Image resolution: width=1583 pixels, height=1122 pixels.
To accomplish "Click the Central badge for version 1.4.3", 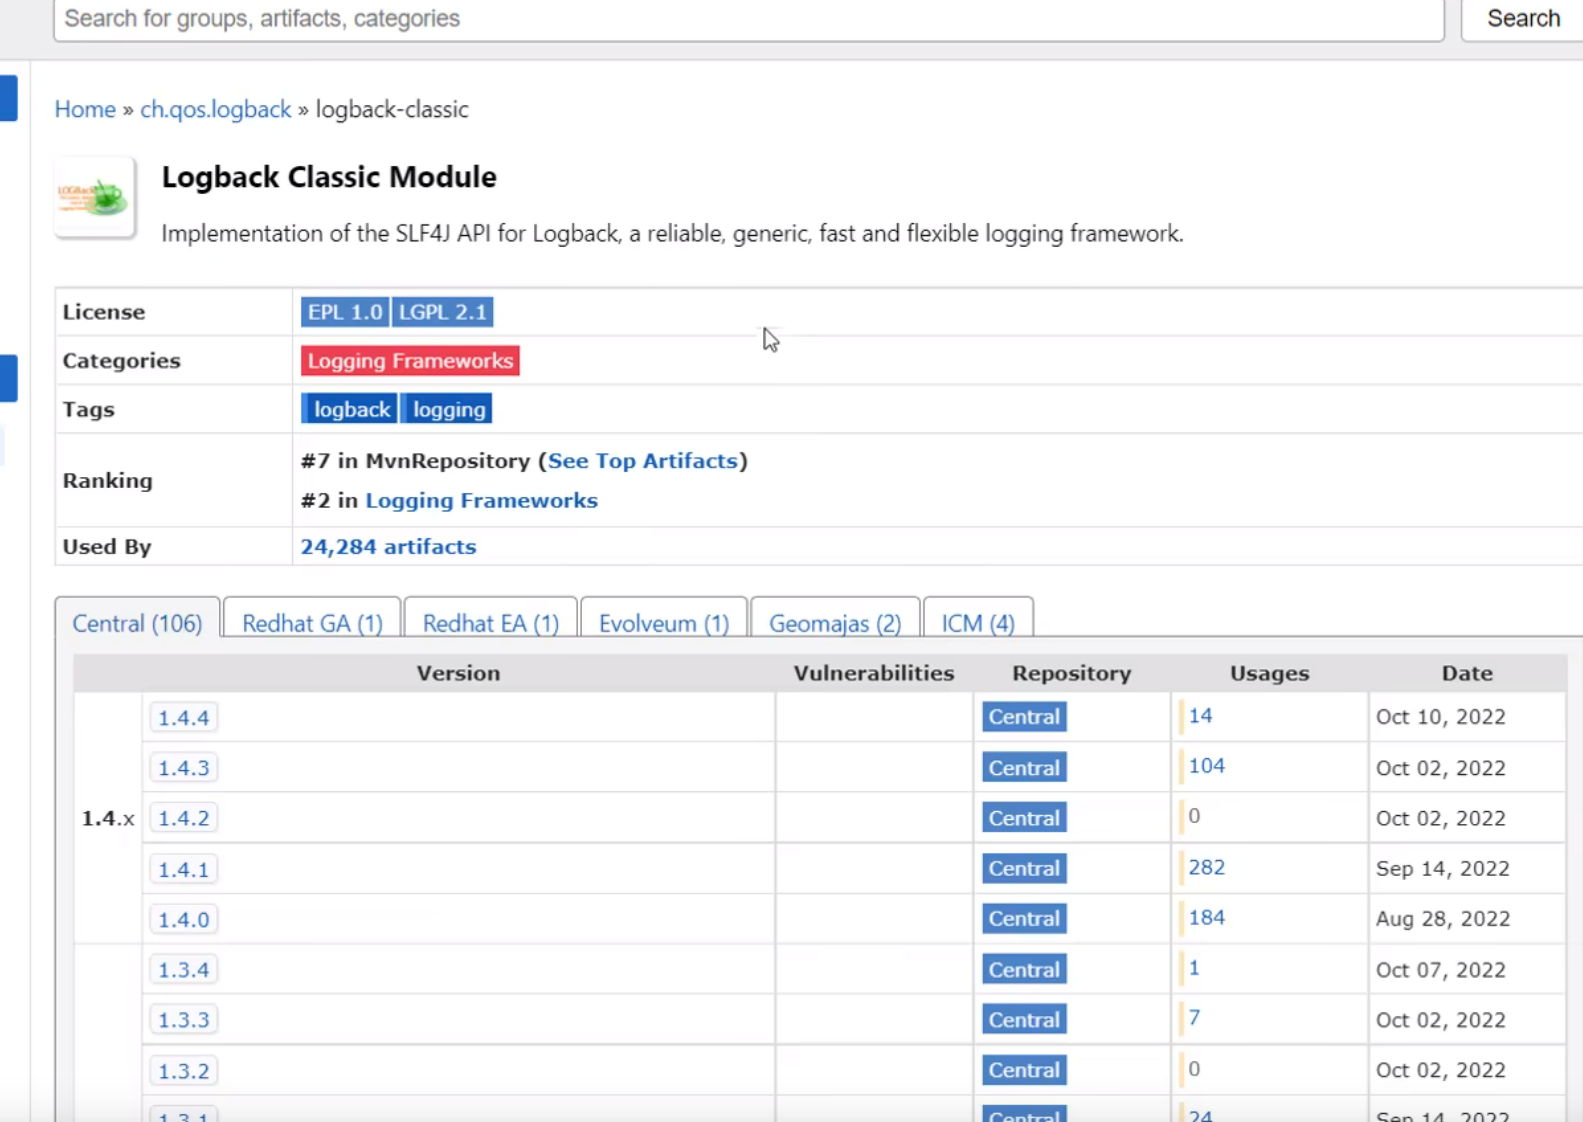I will (x=1024, y=768).
